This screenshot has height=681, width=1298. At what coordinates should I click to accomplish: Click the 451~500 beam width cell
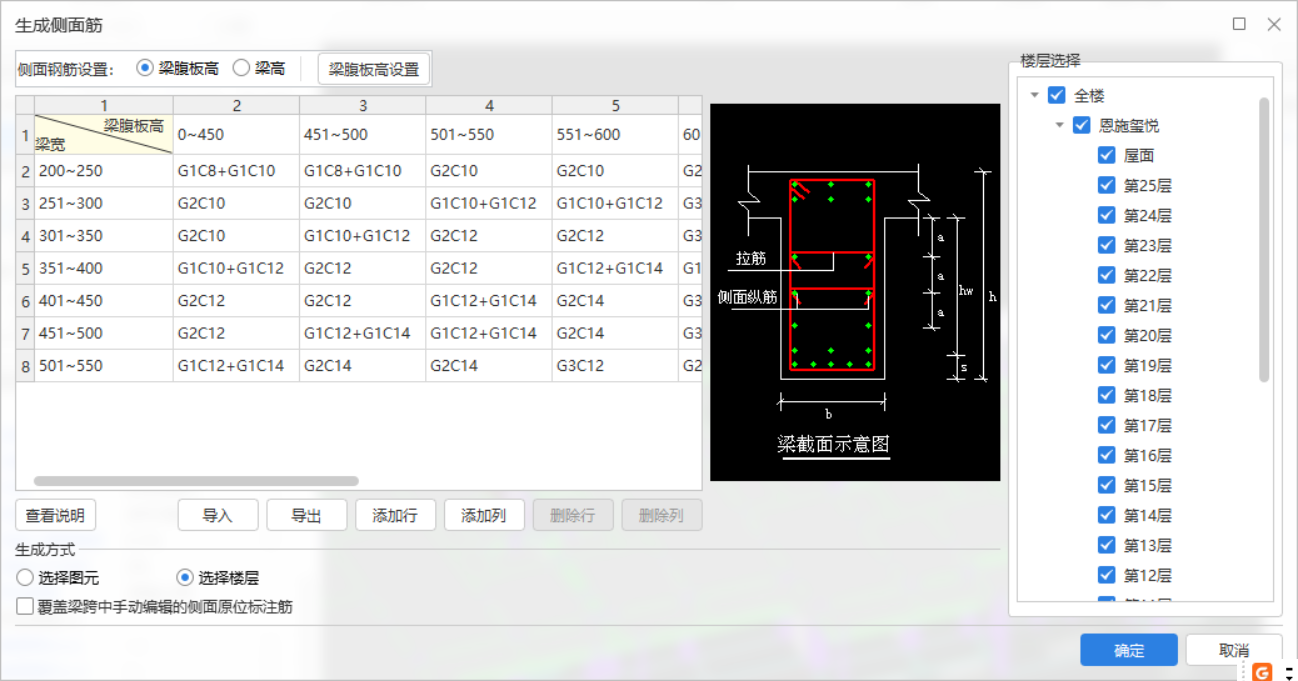tap(104, 333)
